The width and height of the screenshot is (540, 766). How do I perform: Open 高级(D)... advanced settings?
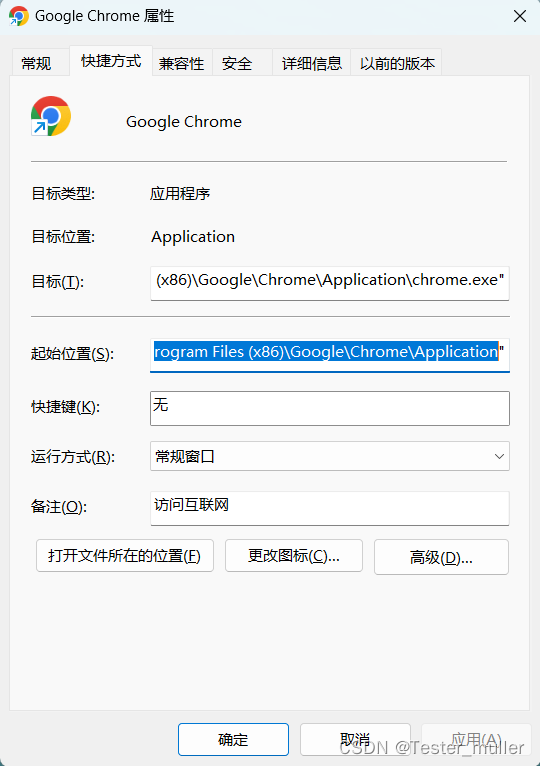tap(441, 557)
